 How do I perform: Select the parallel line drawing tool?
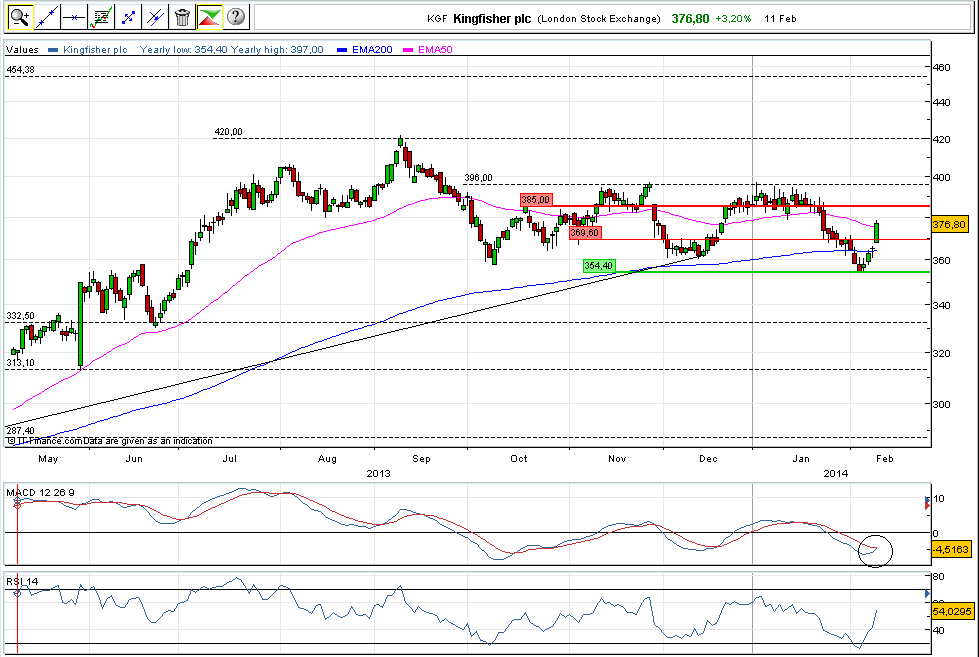coord(155,17)
